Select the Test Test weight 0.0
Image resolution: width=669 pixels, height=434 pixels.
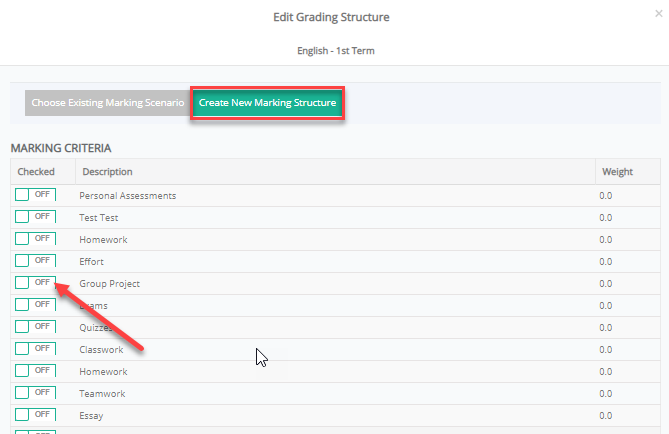(x=605, y=218)
